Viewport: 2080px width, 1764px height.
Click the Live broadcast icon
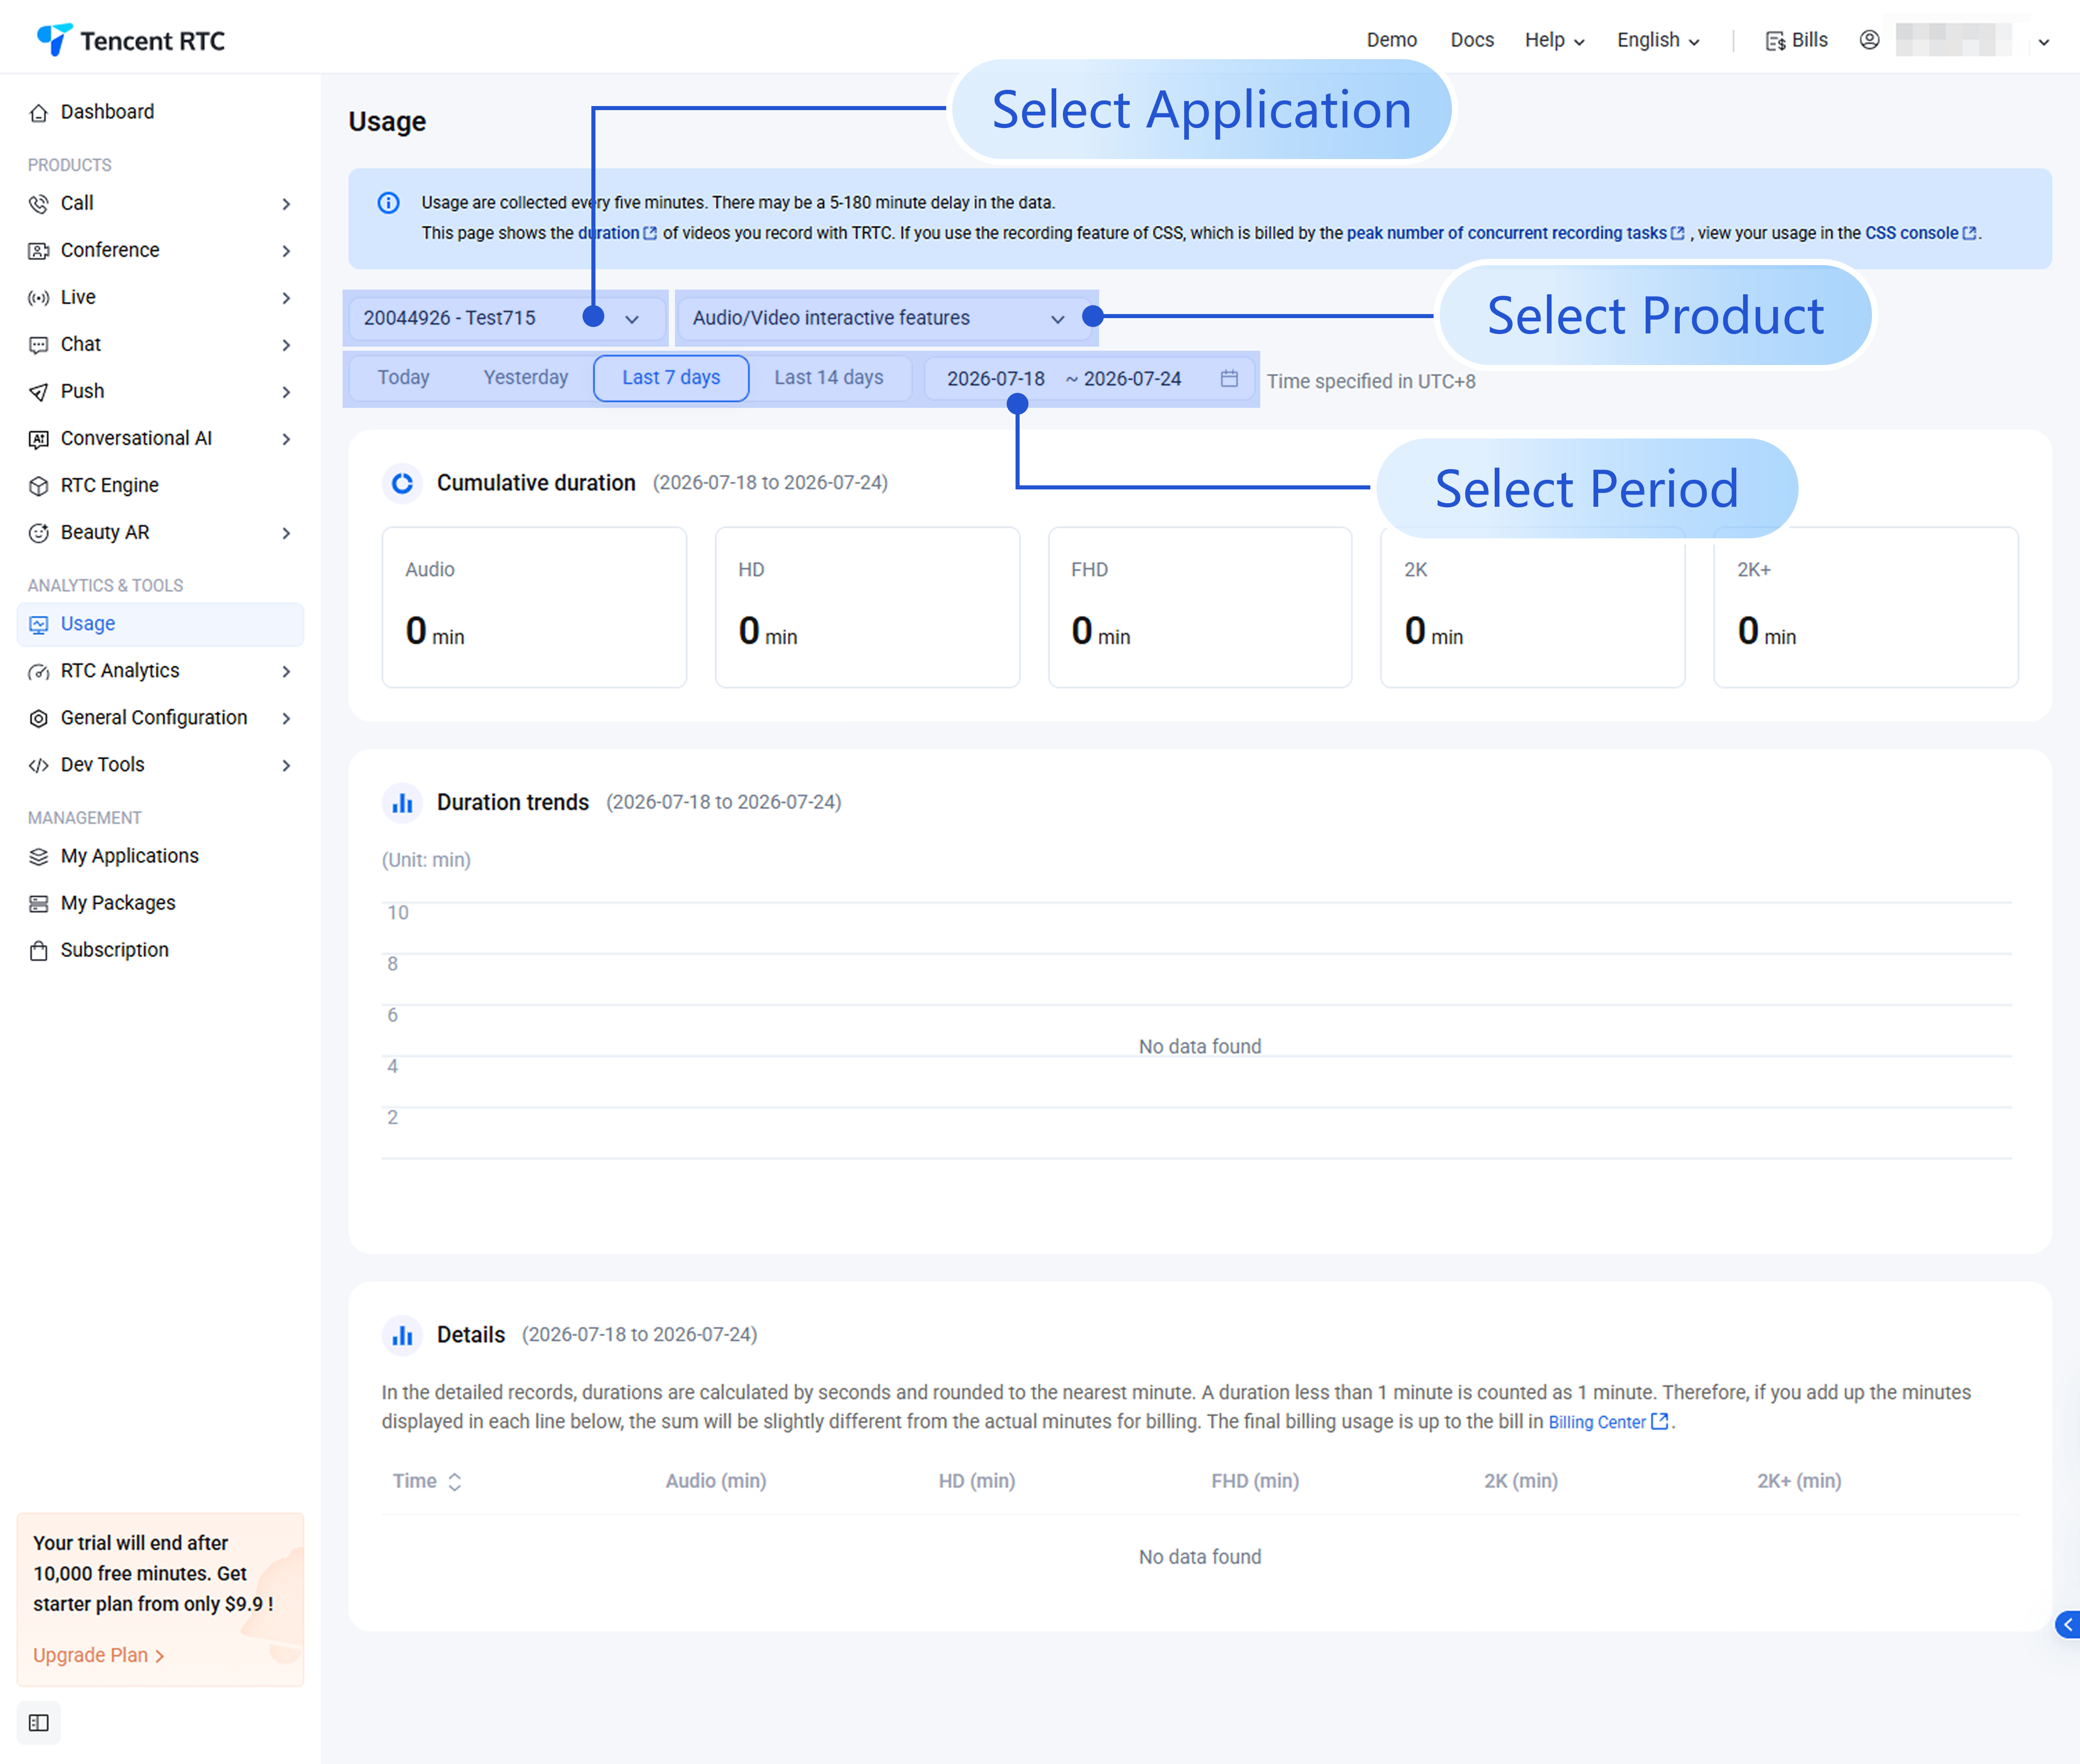(x=39, y=298)
